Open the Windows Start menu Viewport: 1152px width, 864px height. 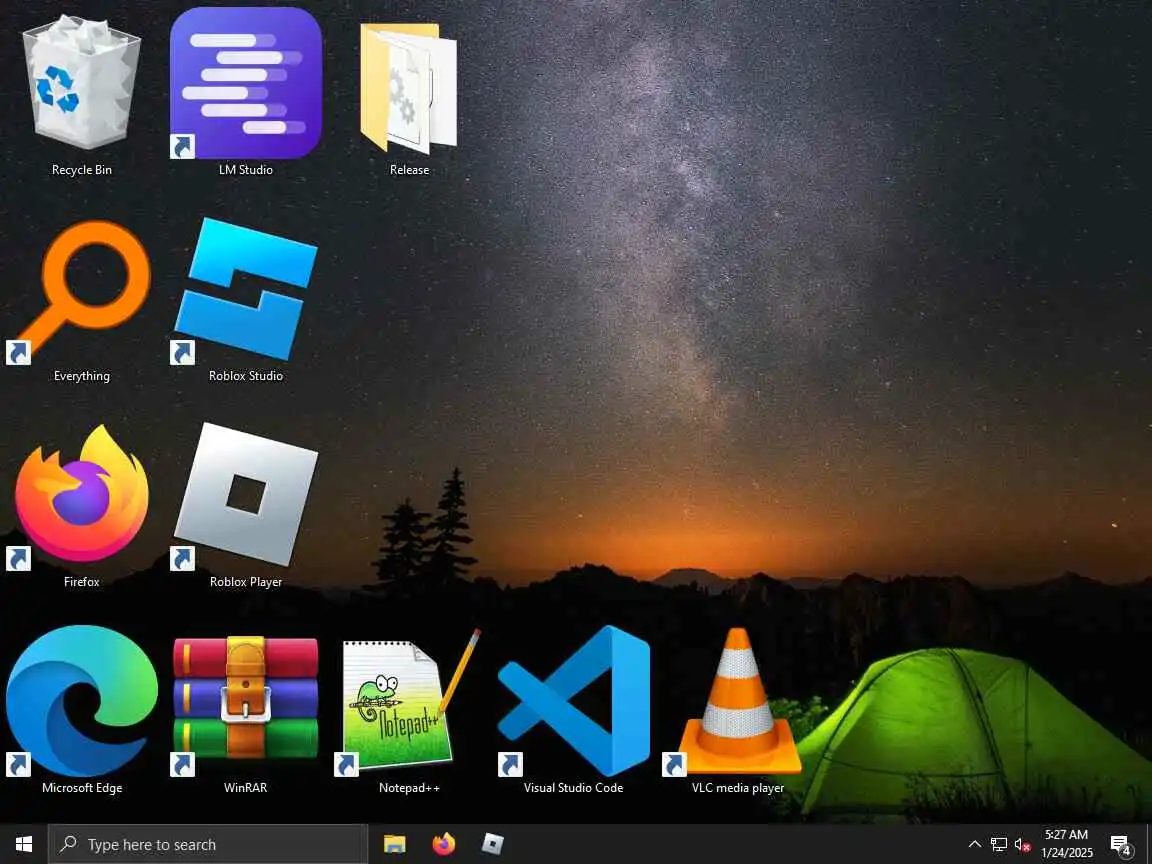[x=24, y=844]
